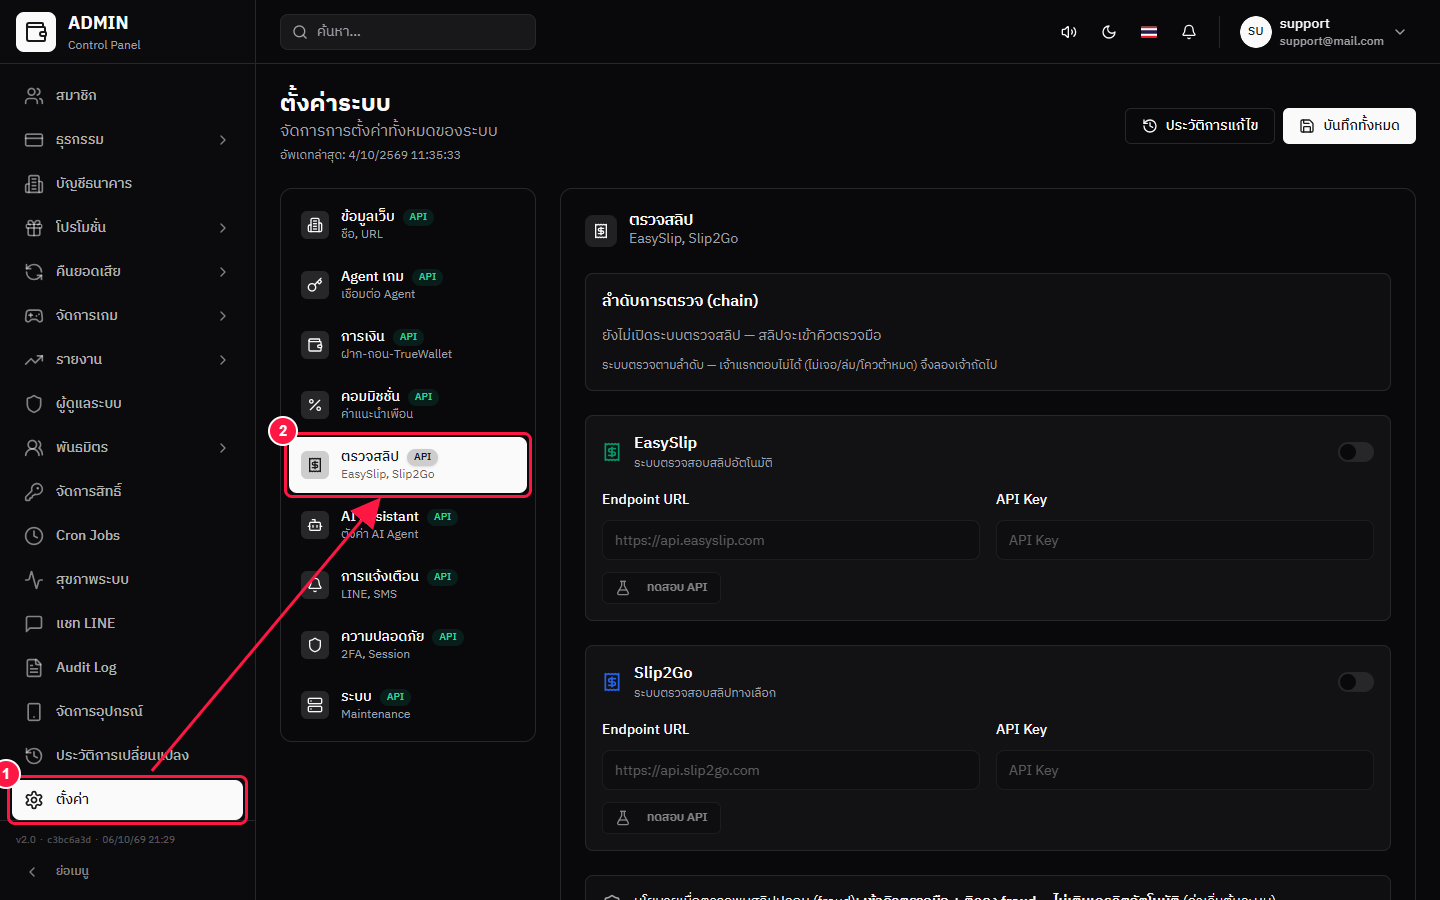Image resolution: width=1440 pixels, height=900 pixels.
Task: Enable the Slip2Go toggle switch
Action: (1356, 682)
